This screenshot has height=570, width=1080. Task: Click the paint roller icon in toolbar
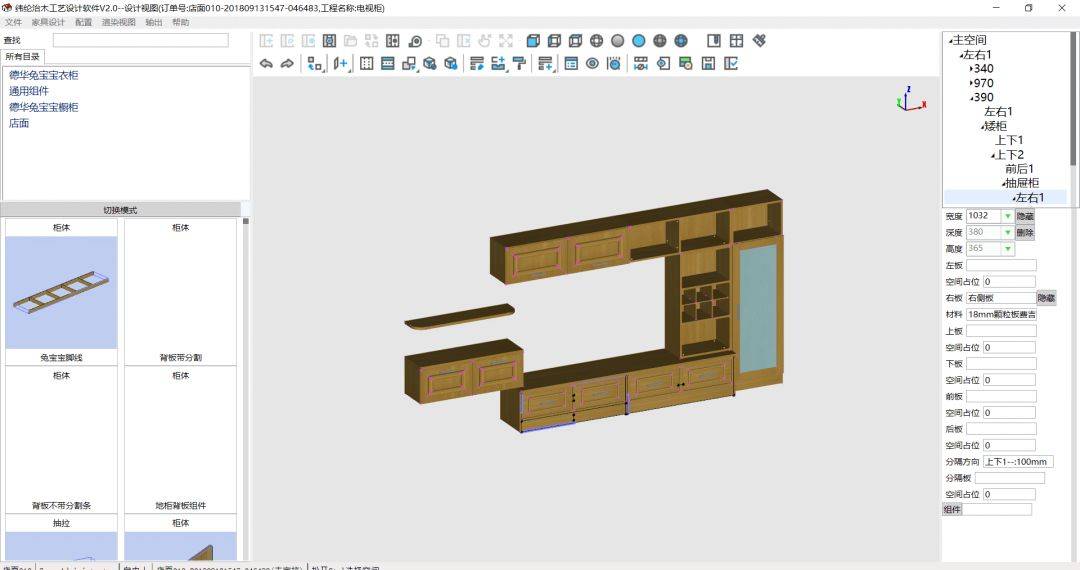click(x=519, y=64)
